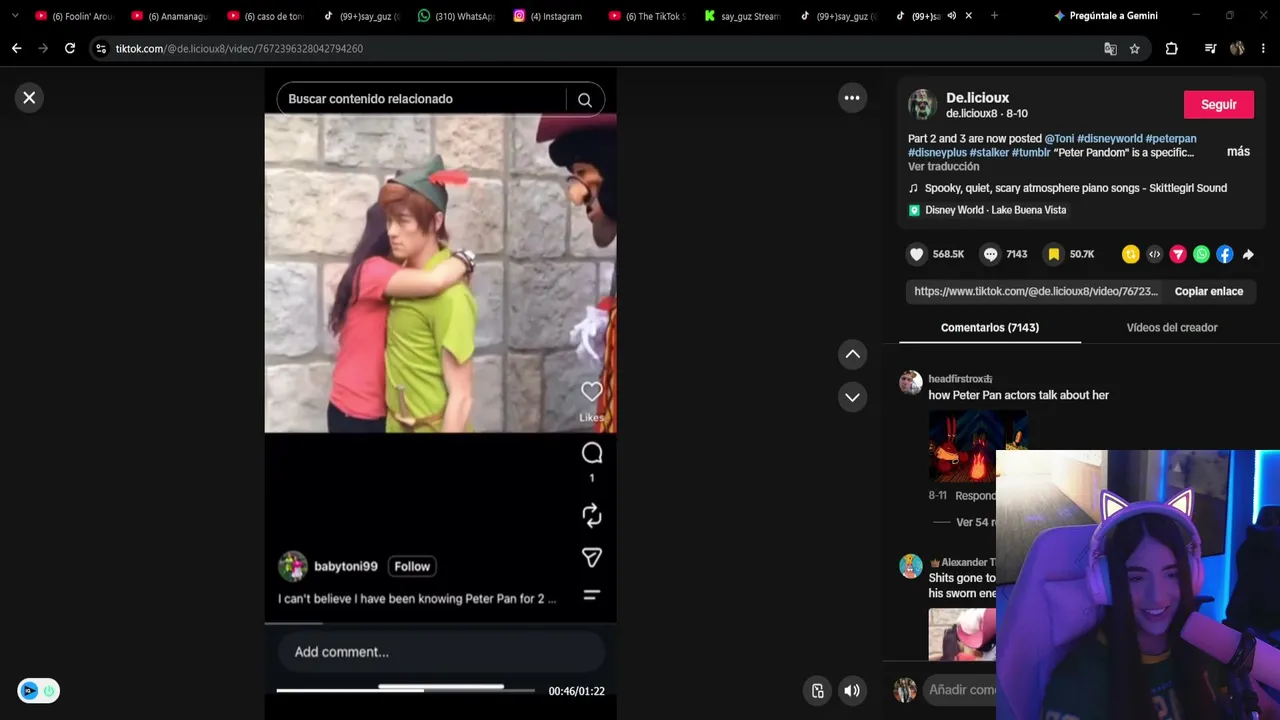Screen dimensions: 1280x720
Task: Click the Spooky, quiet, scary atmosphere sound title
Action: coord(1075,188)
